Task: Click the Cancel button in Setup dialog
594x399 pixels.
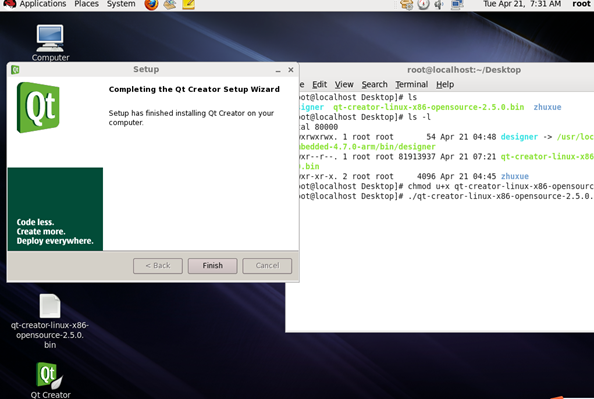Action: pos(267,266)
